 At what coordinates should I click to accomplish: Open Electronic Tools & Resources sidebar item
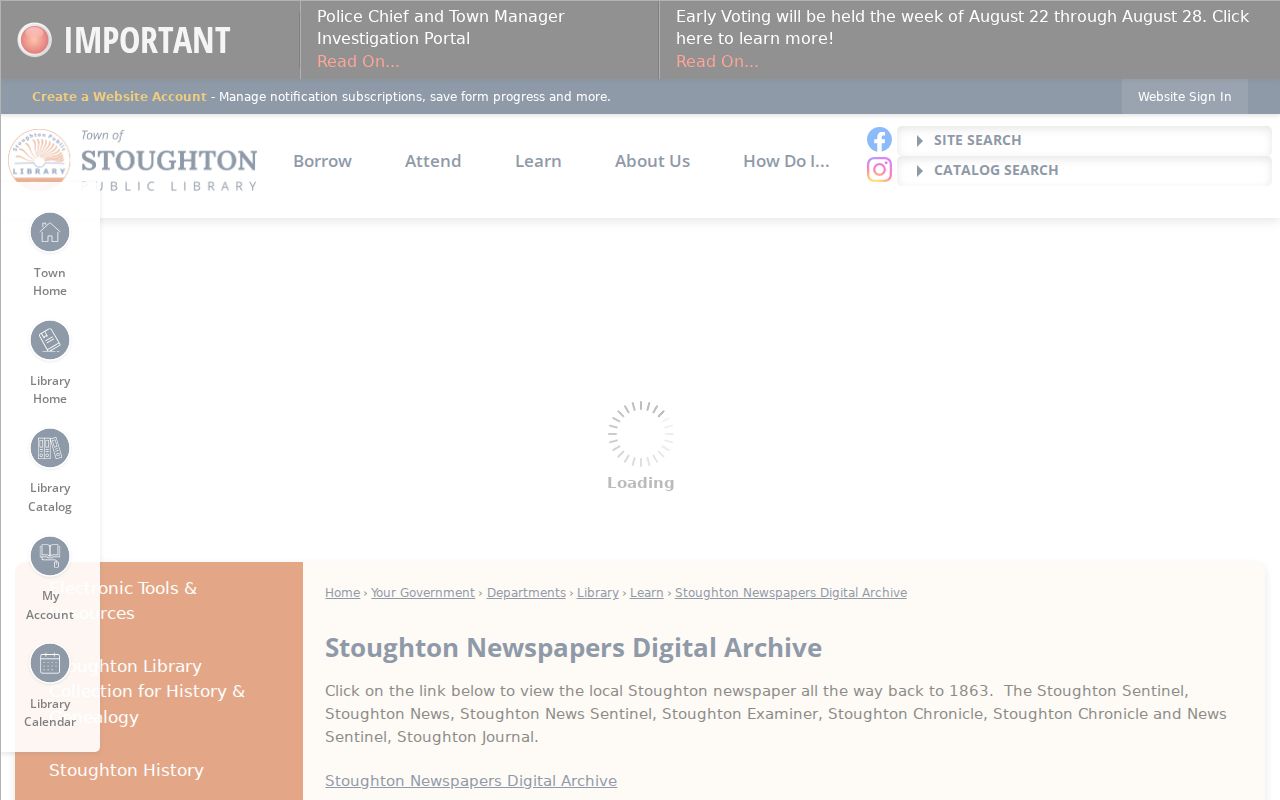pyautogui.click(x=123, y=600)
